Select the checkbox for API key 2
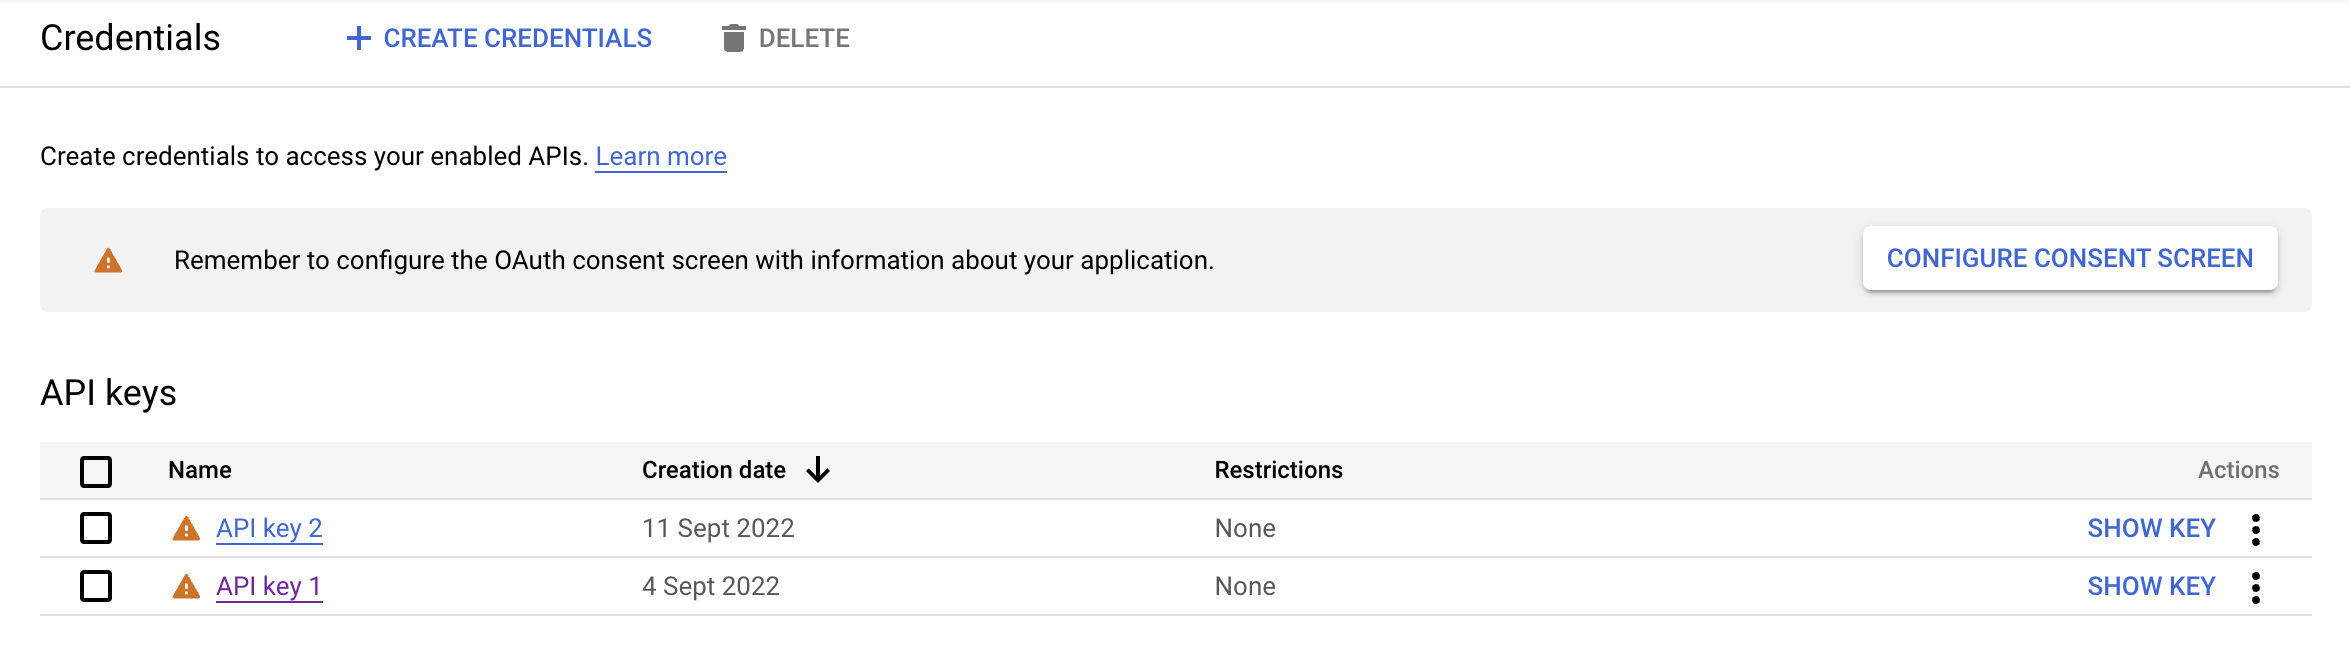The height and width of the screenshot is (658, 2350). [x=95, y=528]
